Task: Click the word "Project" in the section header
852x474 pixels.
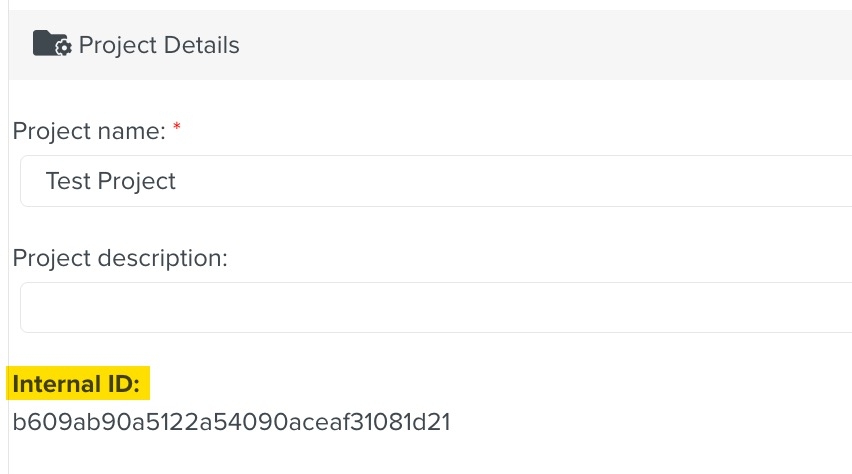Action: [x=115, y=45]
